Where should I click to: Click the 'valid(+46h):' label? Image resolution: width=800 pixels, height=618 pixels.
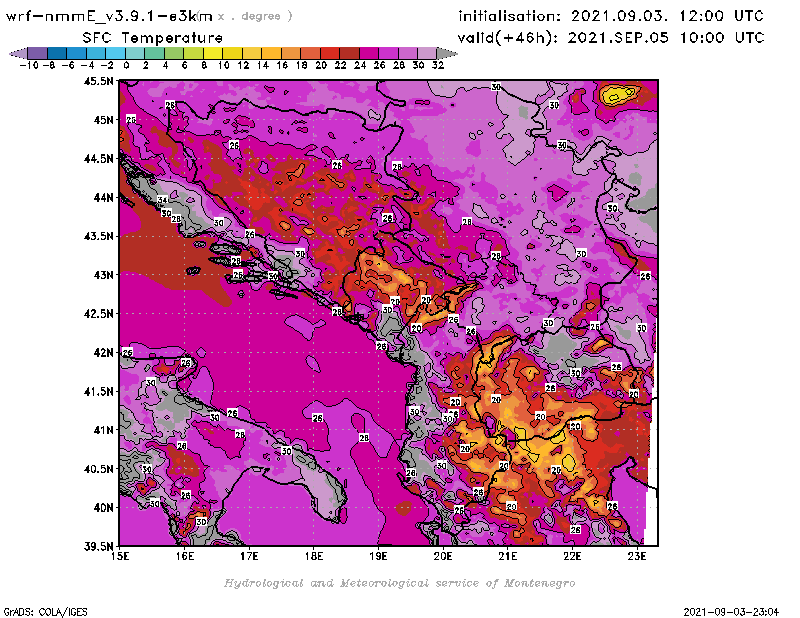(508, 38)
